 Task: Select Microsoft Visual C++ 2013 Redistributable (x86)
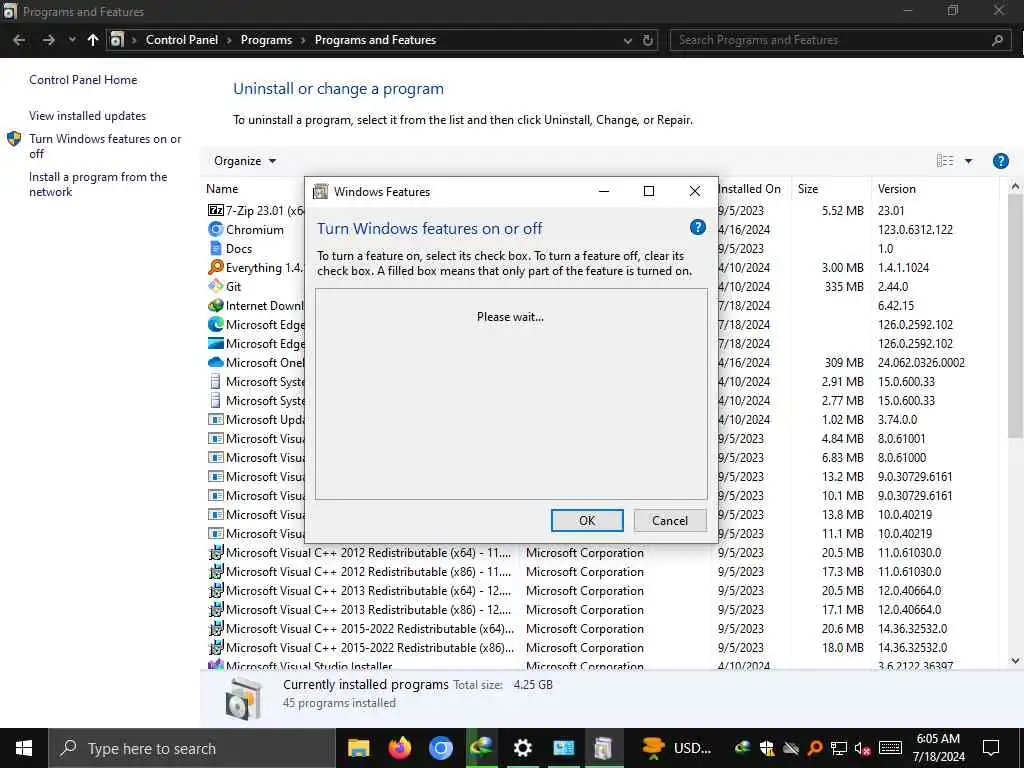[x=368, y=609]
